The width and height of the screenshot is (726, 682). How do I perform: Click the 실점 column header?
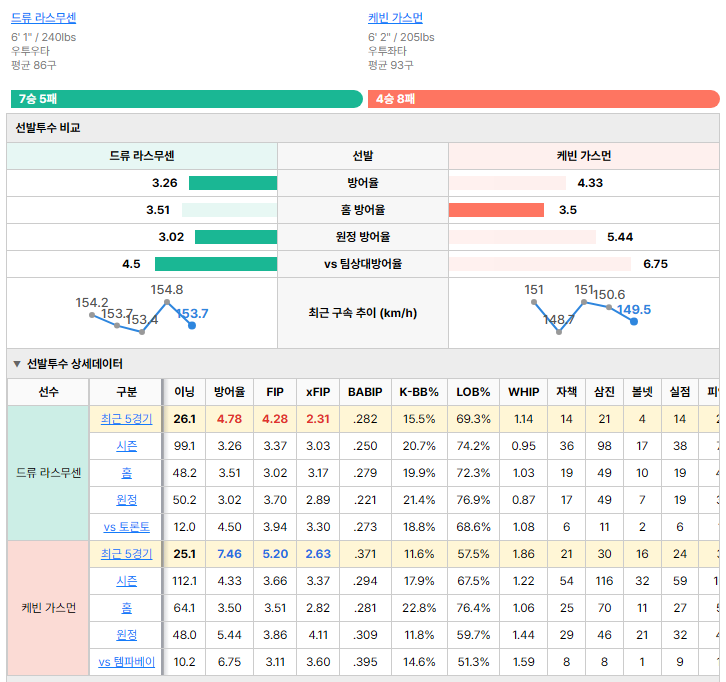tap(680, 392)
